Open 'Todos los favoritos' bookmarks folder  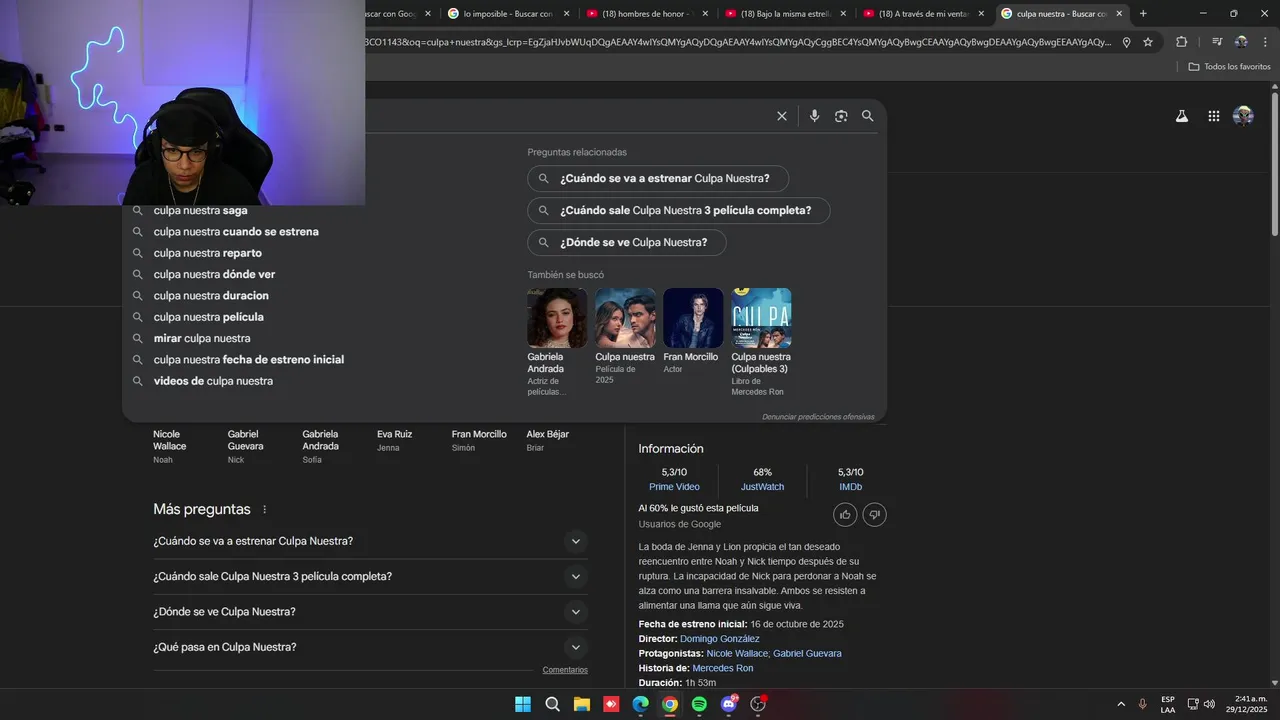1229,66
